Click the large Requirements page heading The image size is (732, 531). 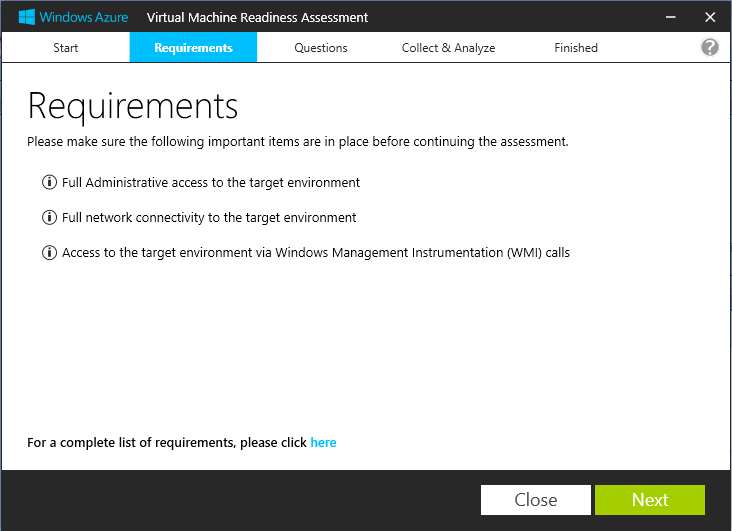pyautogui.click(x=133, y=105)
